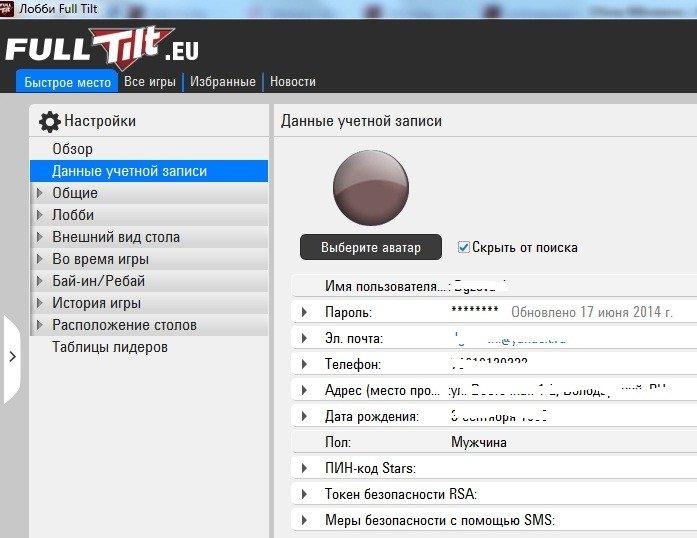Select 'Обзор' in settings list
Screen dimensions: 697x538
click(72, 149)
